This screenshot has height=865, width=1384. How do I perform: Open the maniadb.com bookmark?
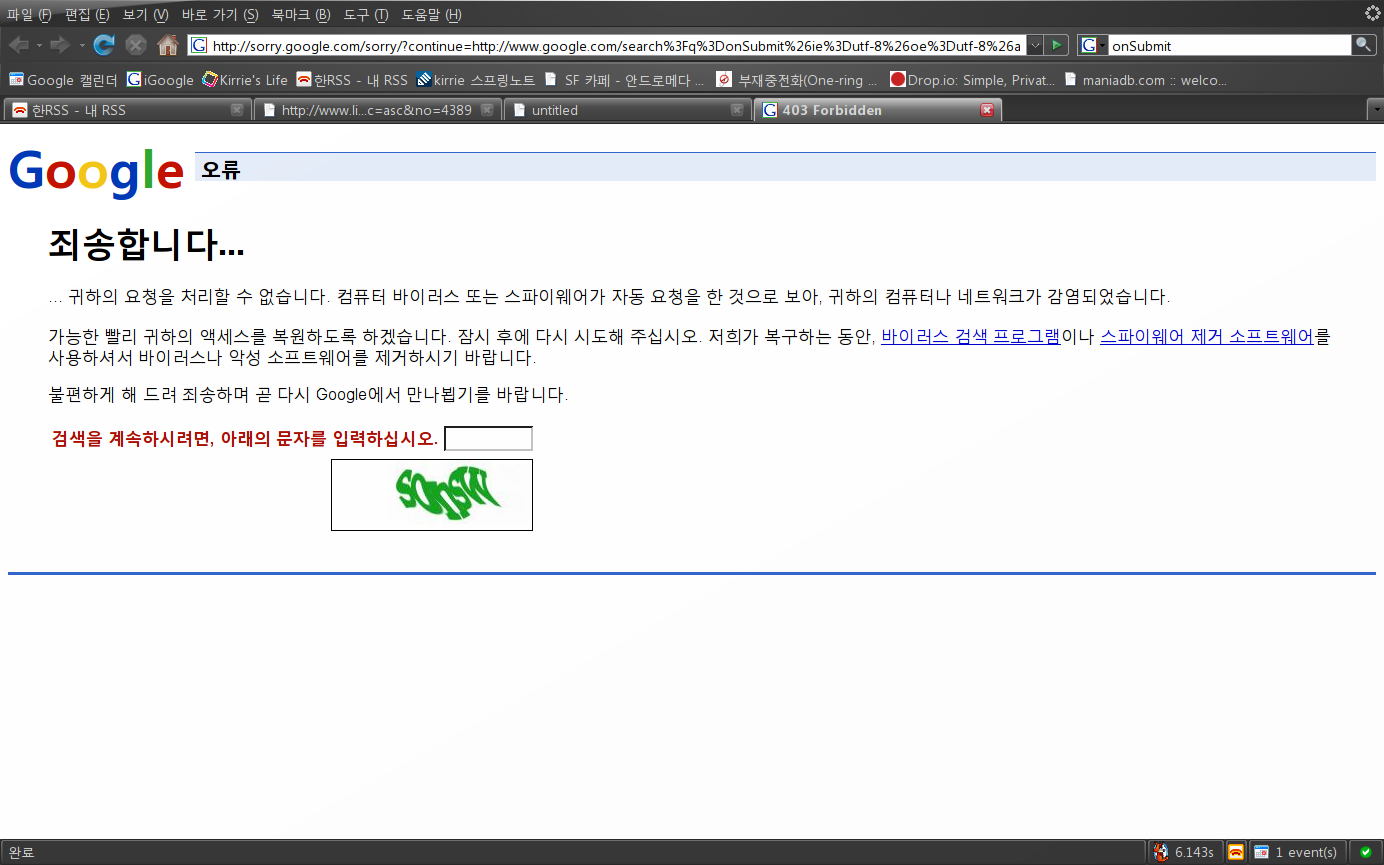click(x=1145, y=80)
